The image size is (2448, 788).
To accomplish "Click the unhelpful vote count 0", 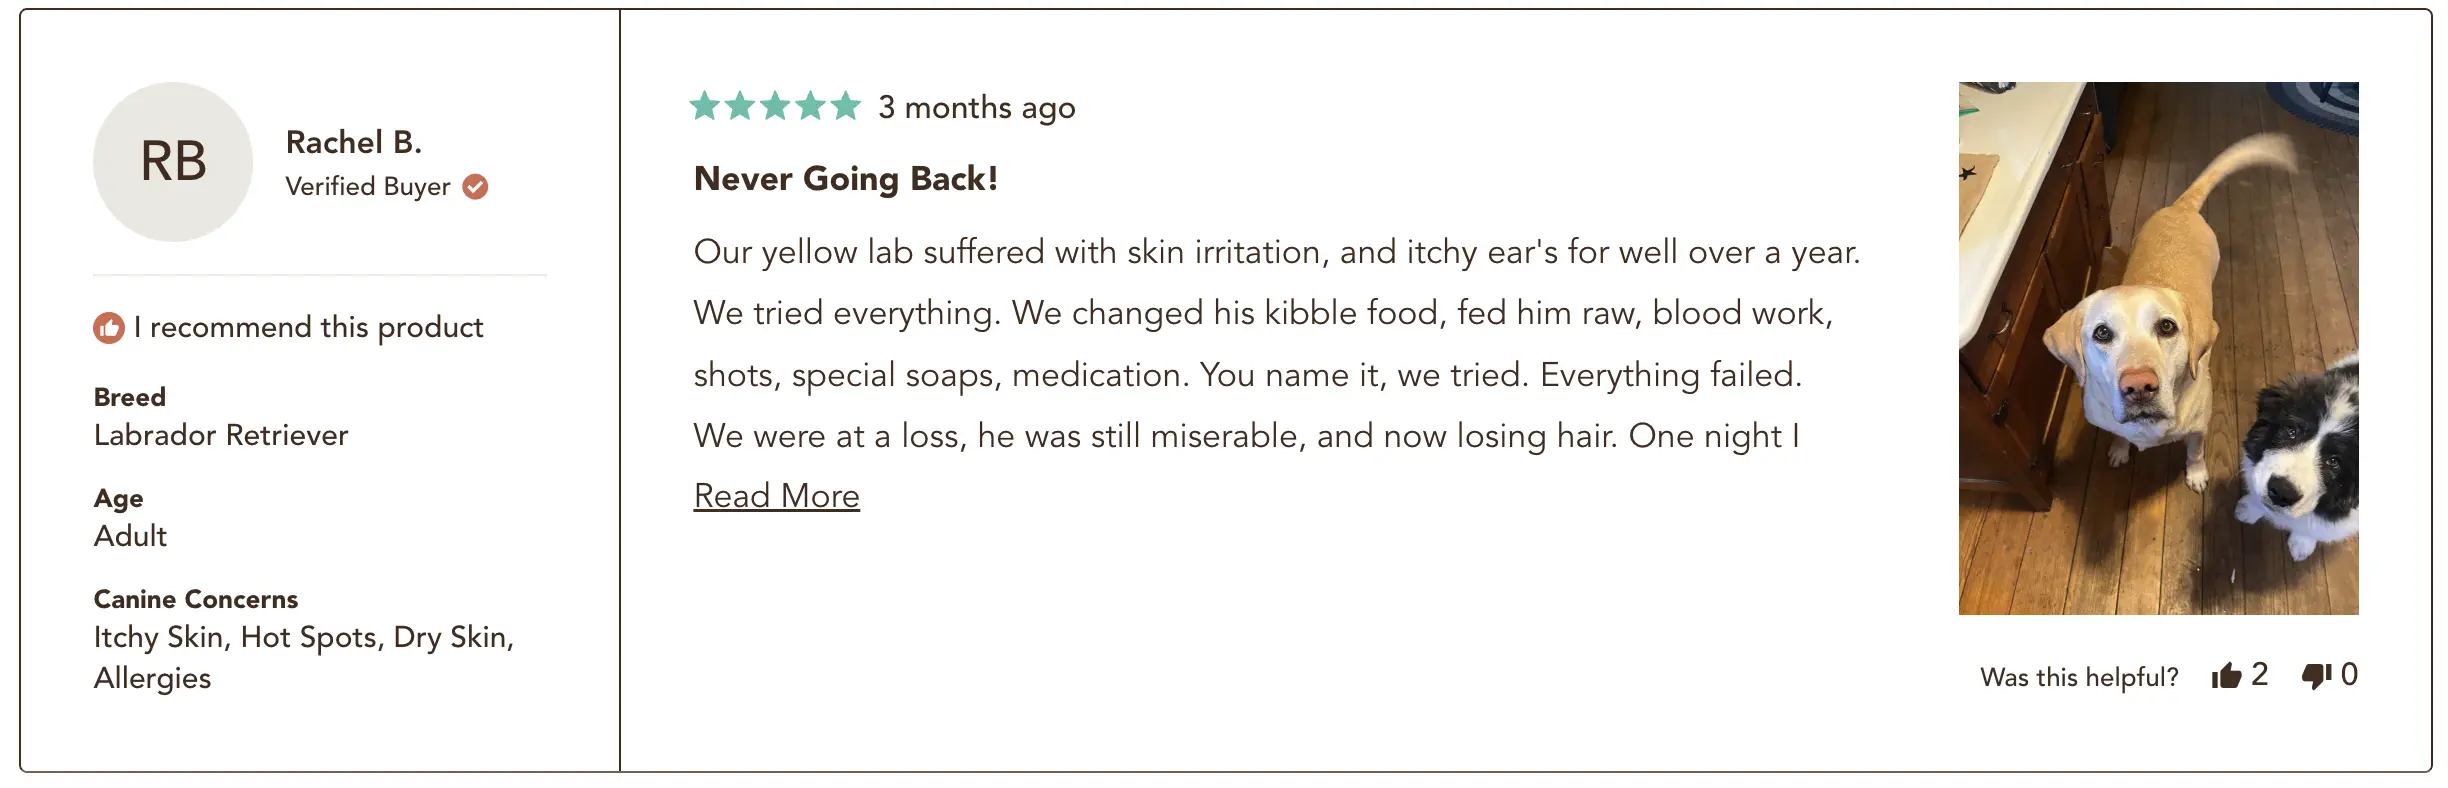I will [2349, 674].
